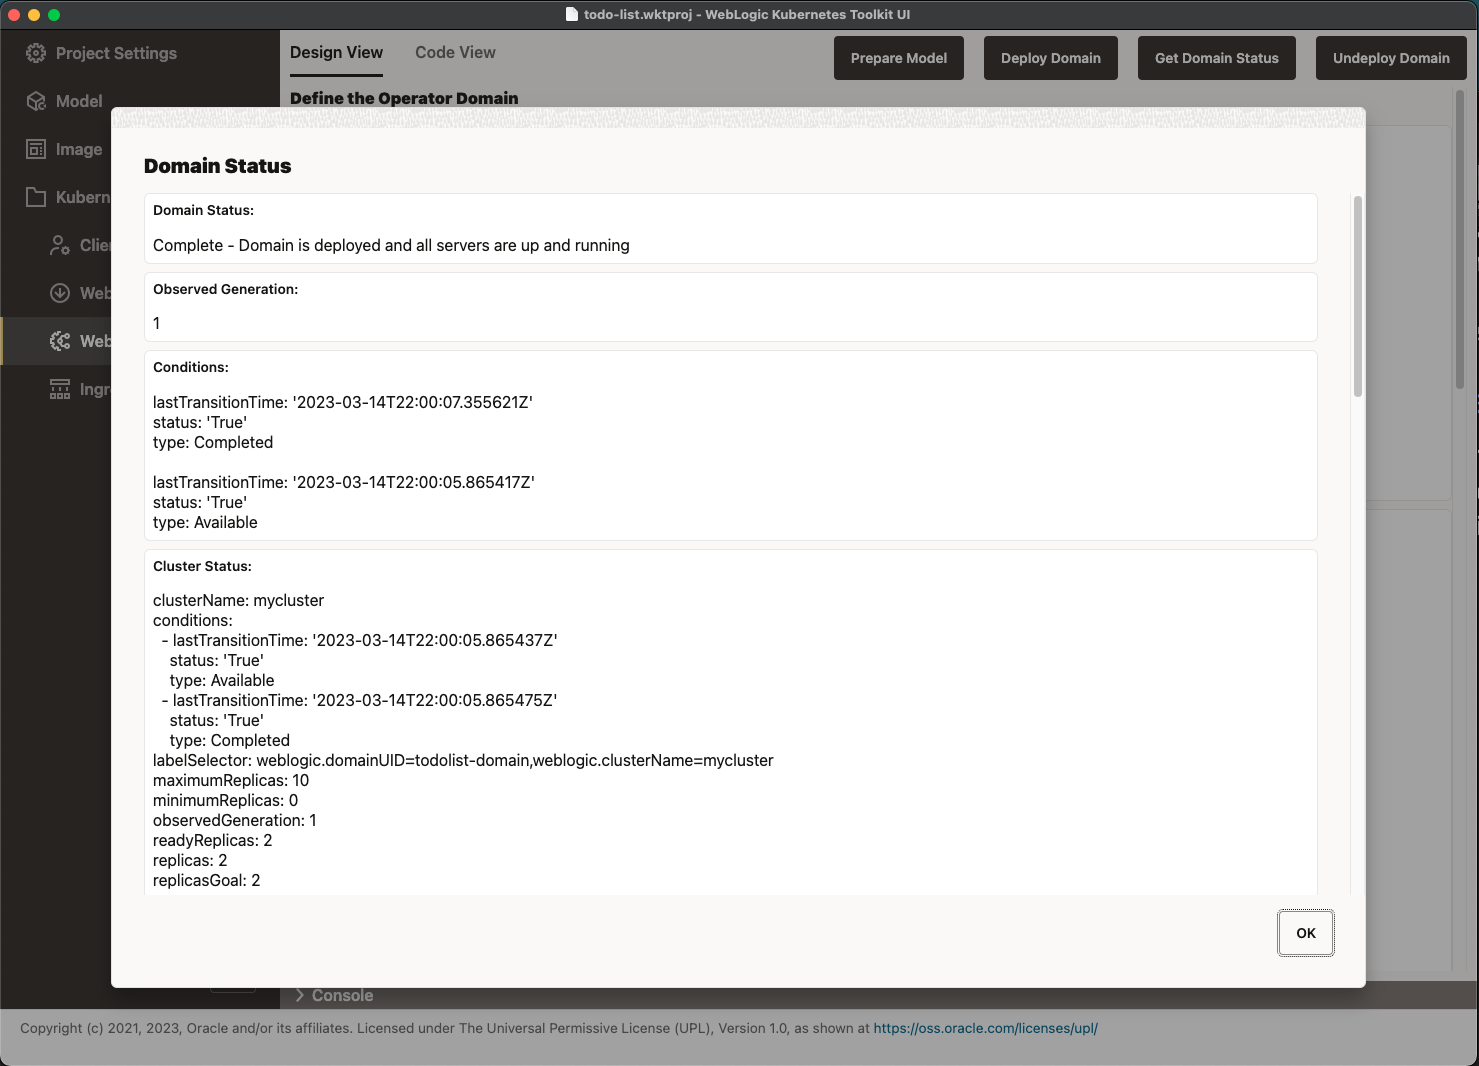Select the Image sidebar entry

click(79, 149)
